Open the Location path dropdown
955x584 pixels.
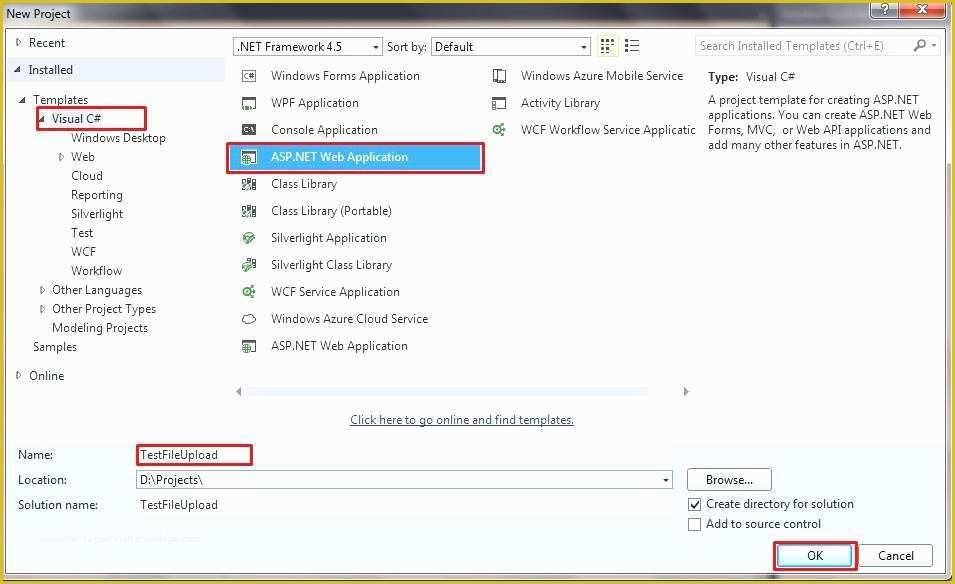[666, 480]
